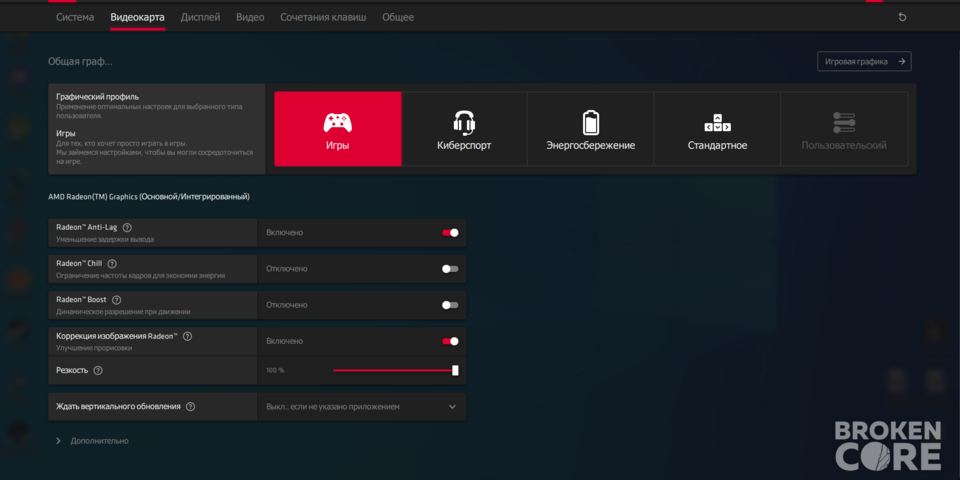The height and width of the screenshot is (480, 960).
Task: Select the Энергосбережение profile tile
Action: click(x=590, y=129)
